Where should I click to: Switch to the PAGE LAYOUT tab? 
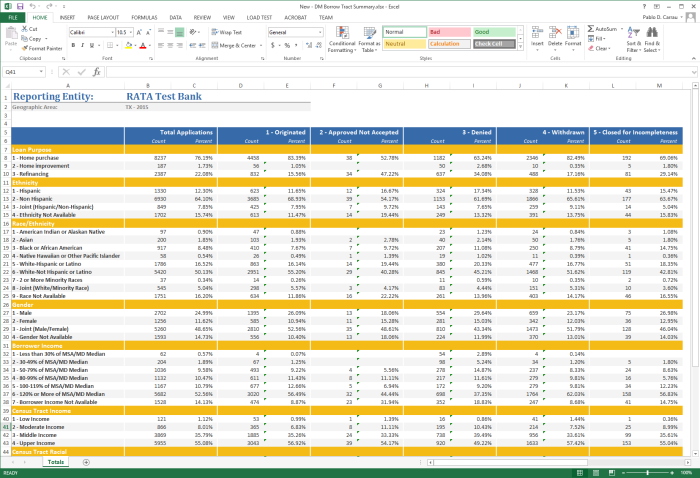tap(103, 17)
